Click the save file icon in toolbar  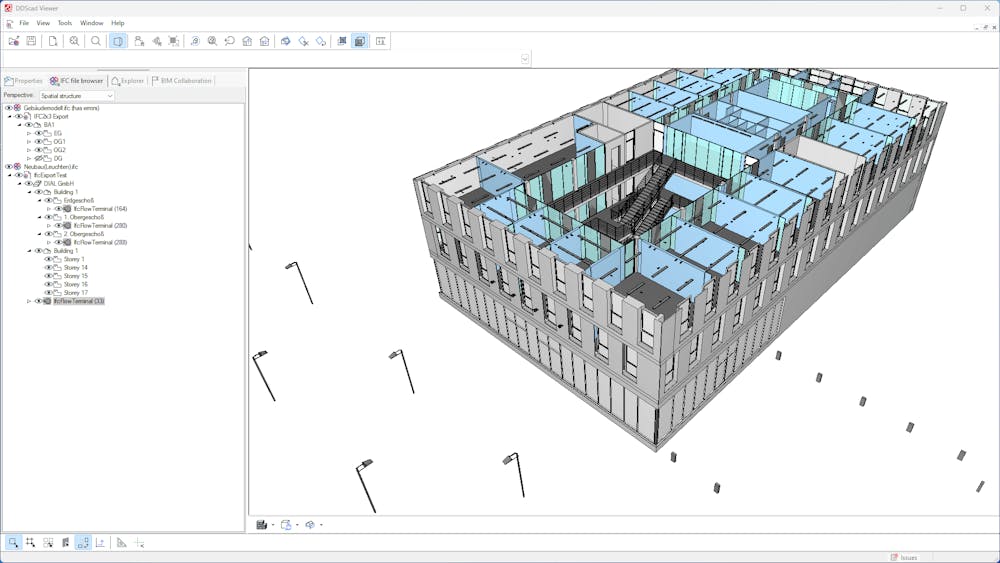click(x=31, y=41)
